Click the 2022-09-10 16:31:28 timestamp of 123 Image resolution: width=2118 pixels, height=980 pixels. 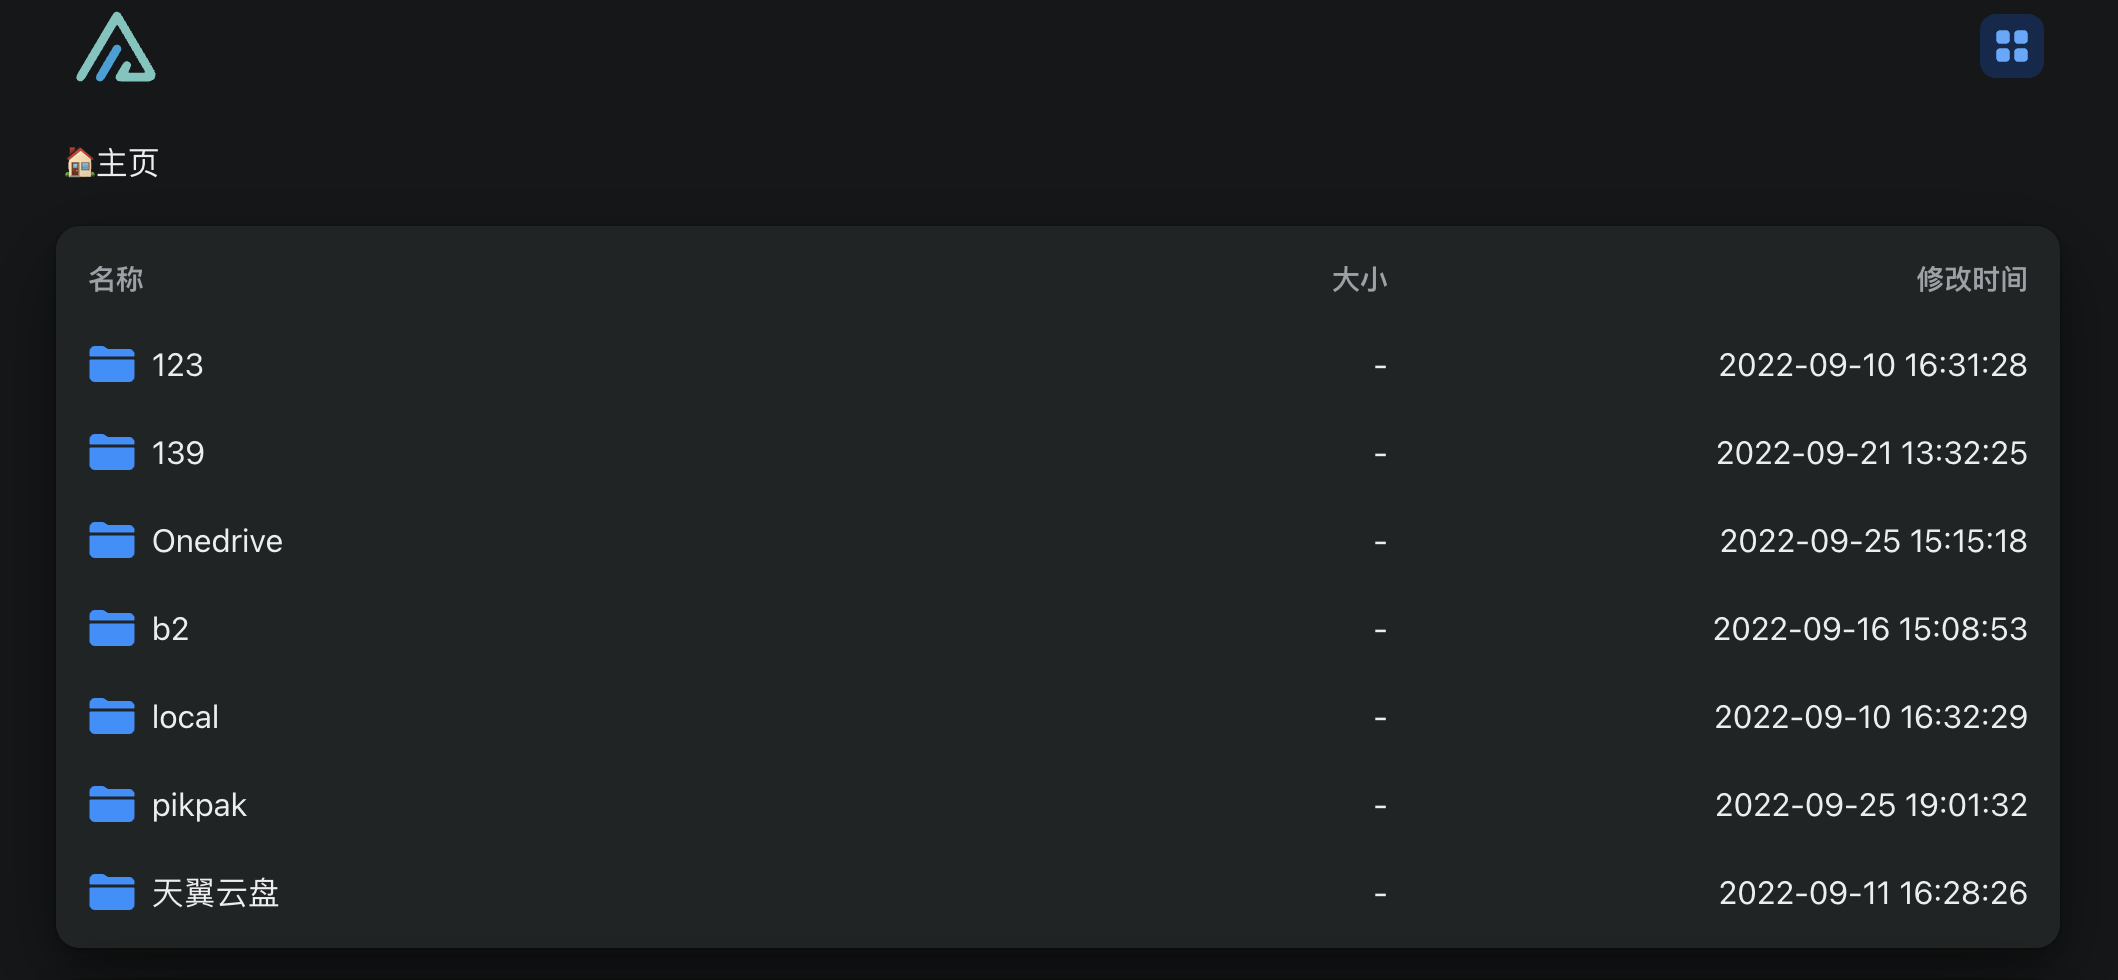coord(1872,365)
